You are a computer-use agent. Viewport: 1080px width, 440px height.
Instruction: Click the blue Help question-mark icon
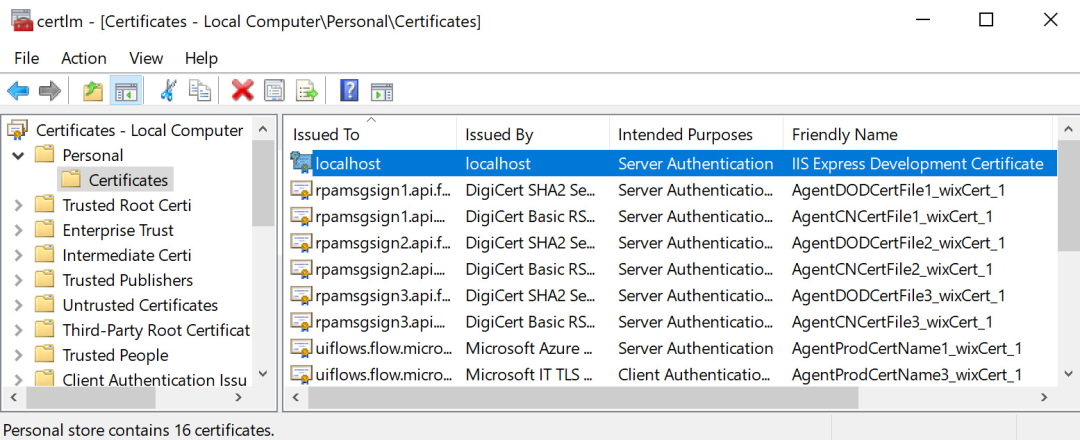tap(349, 90)
